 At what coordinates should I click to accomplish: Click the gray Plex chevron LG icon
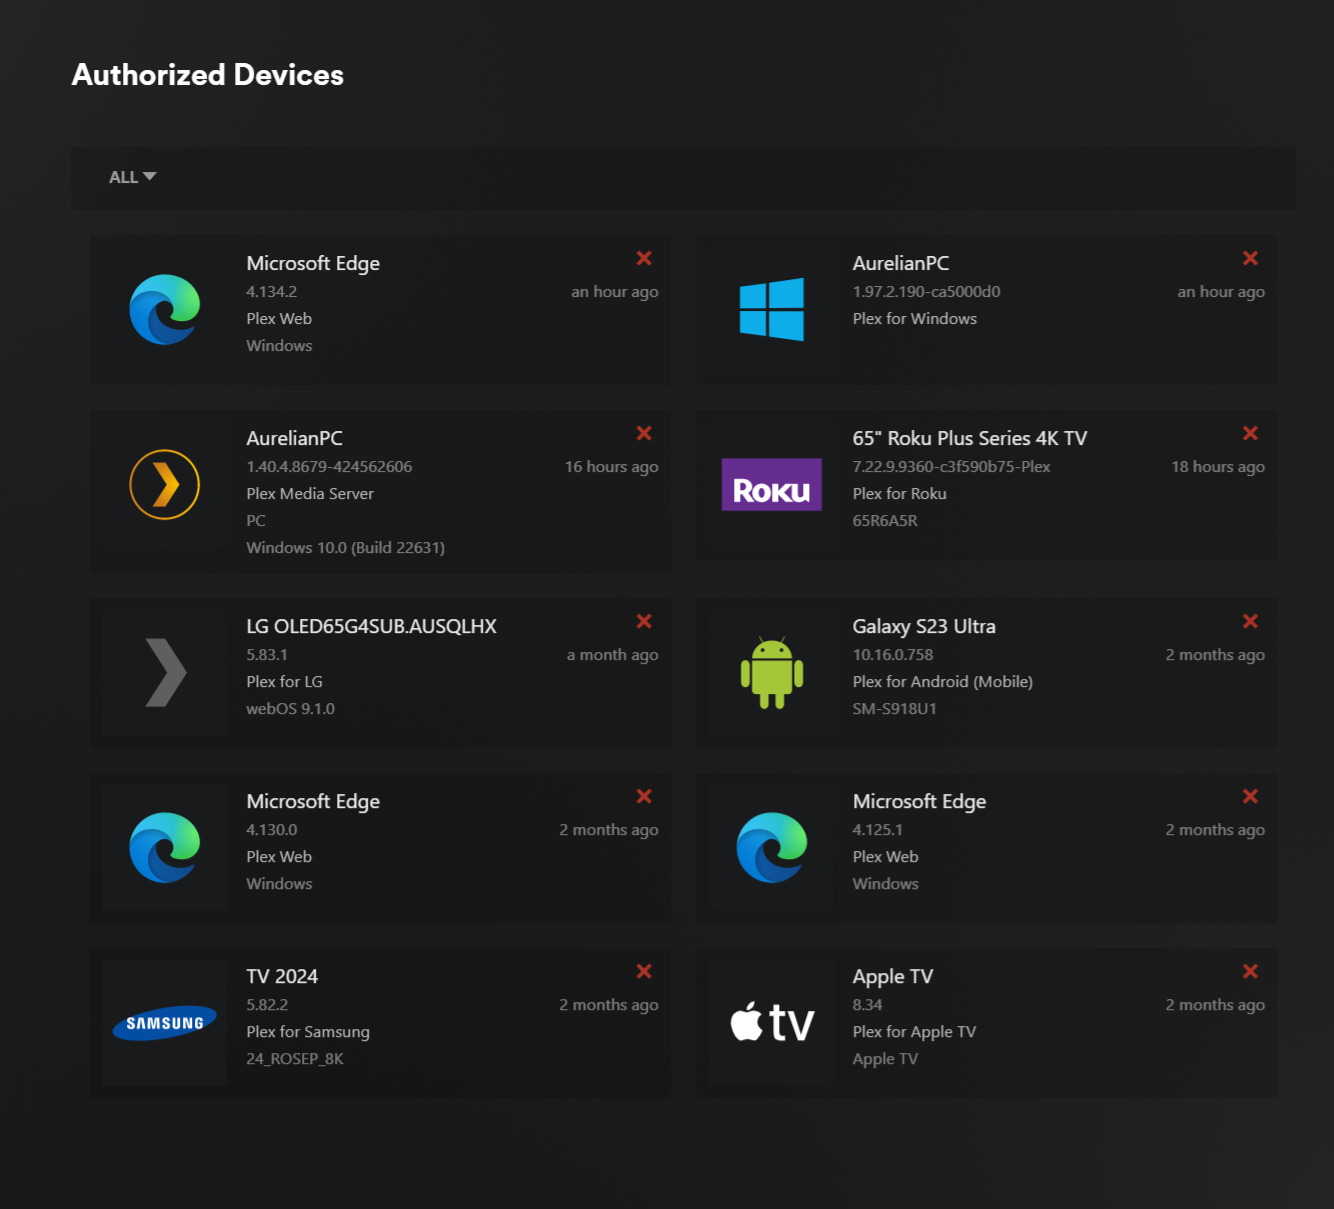point(165,672)
